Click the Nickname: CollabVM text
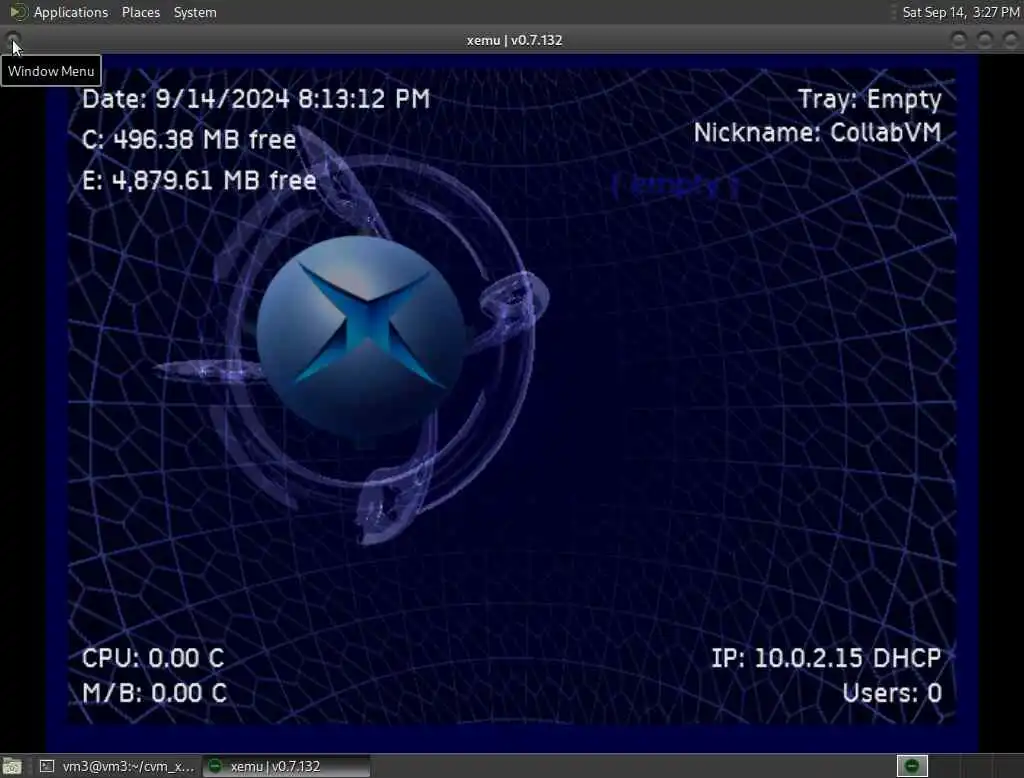Viewport: 1024px width, 778px height. (x=818, y=133)
